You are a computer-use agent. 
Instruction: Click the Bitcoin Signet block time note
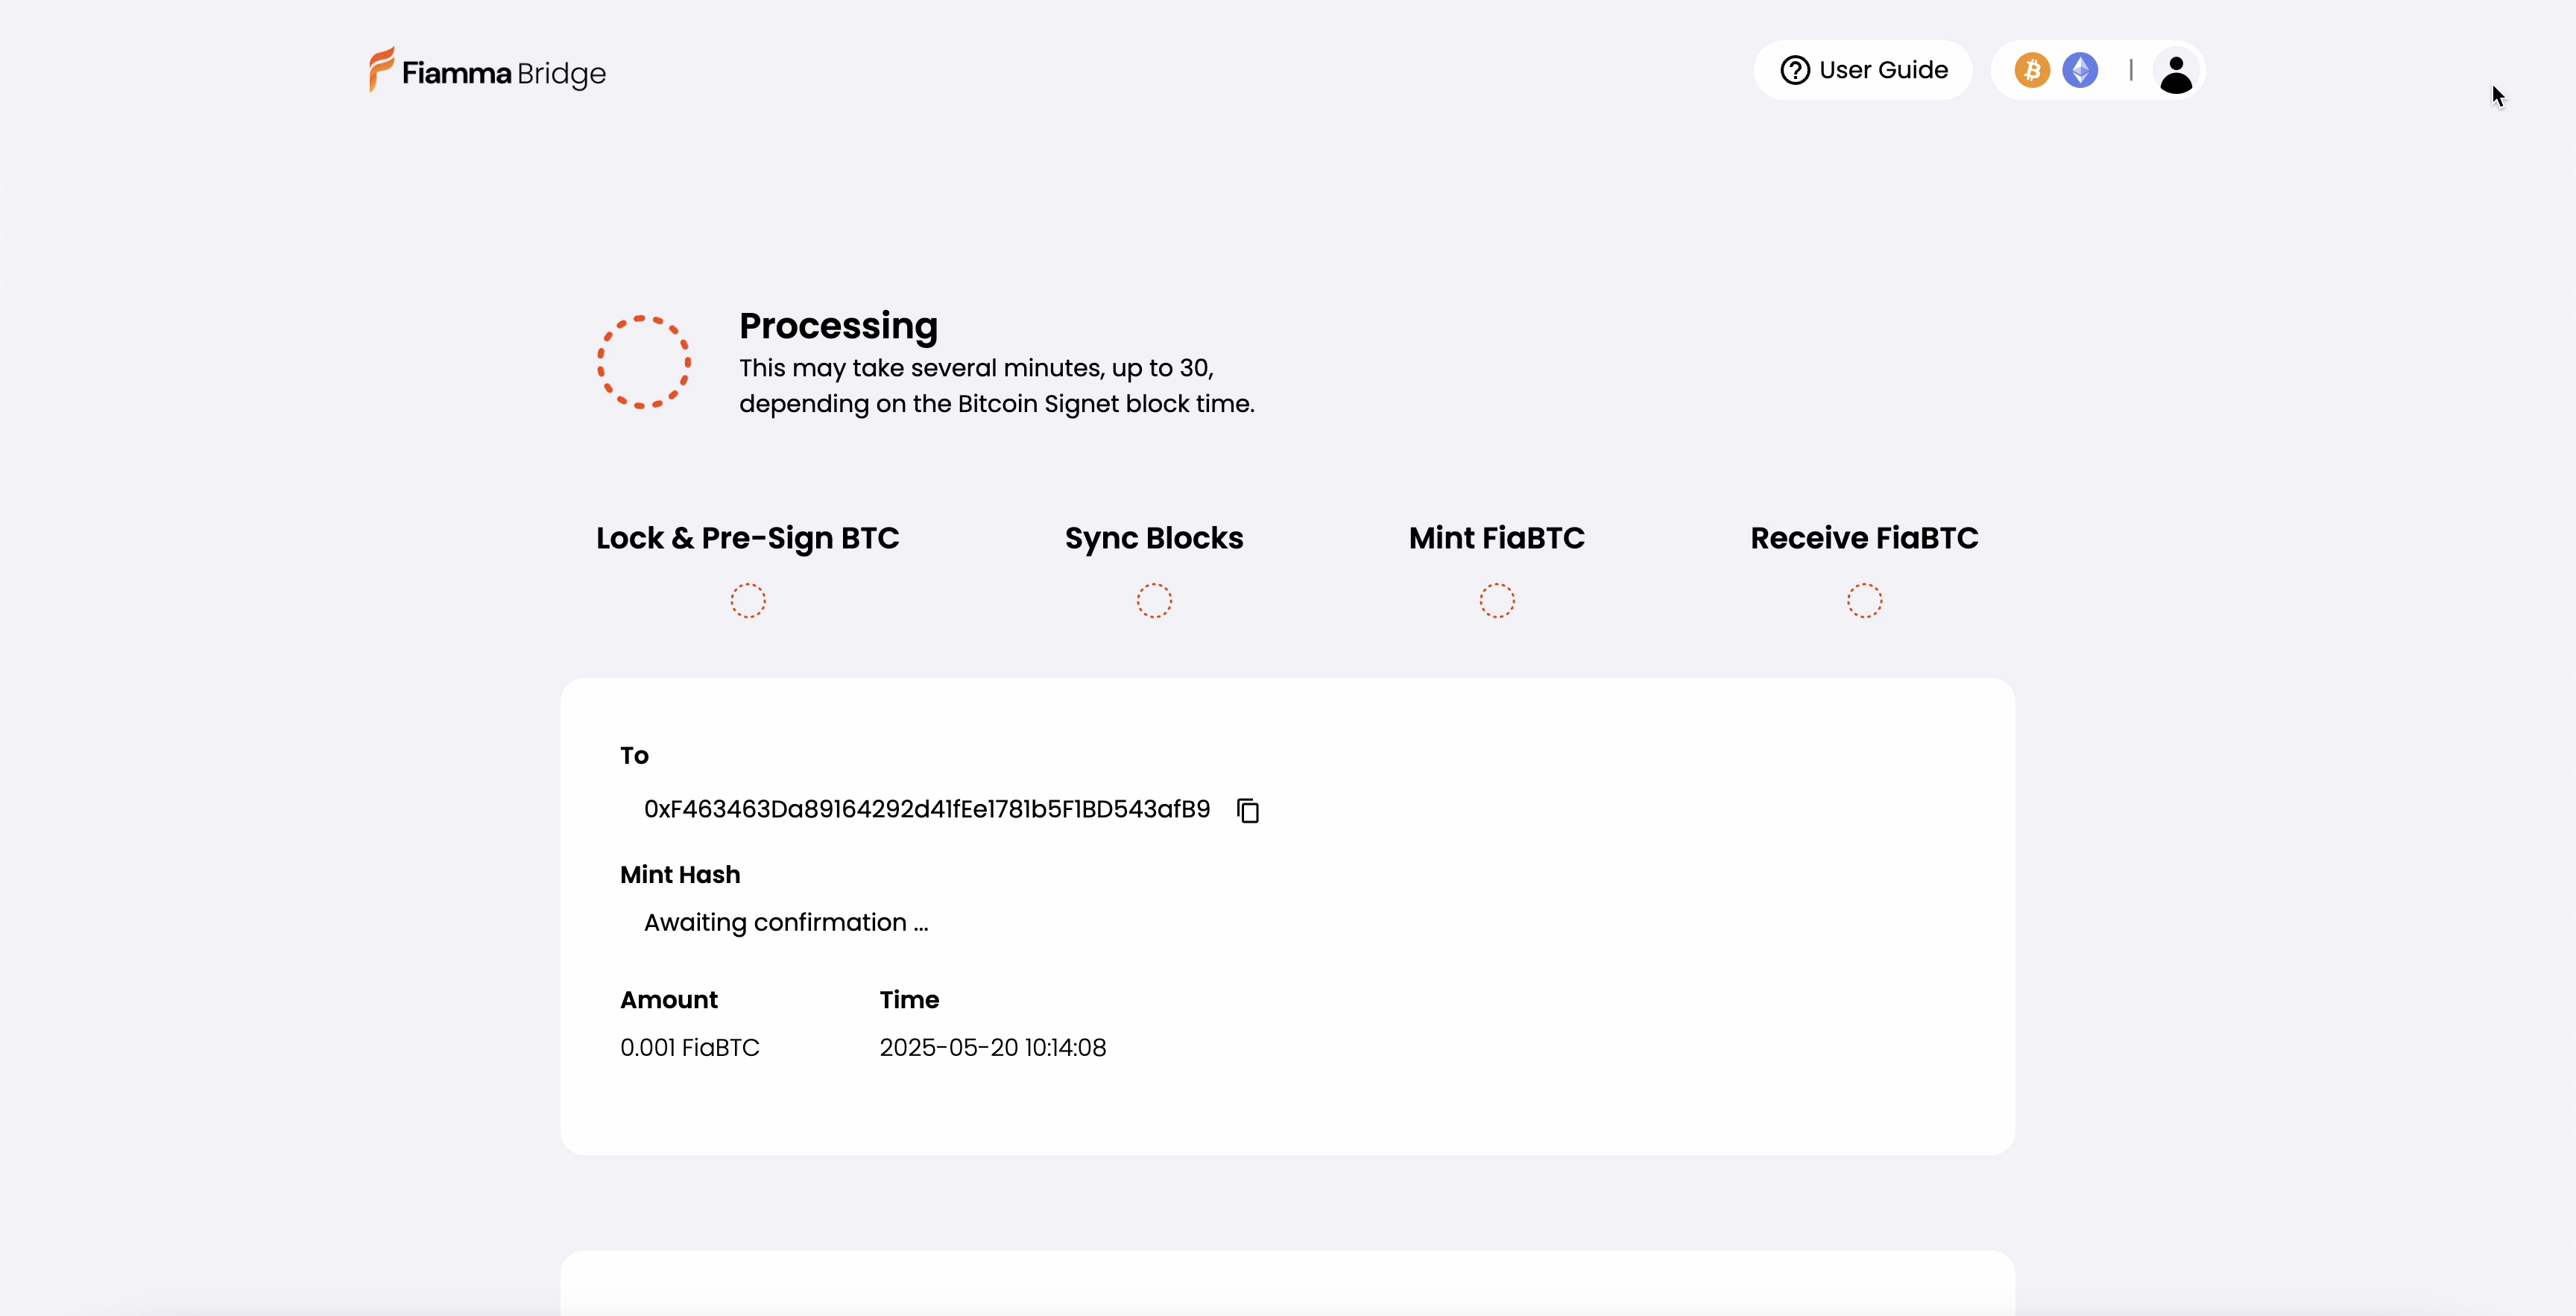[x=997, y=386]
